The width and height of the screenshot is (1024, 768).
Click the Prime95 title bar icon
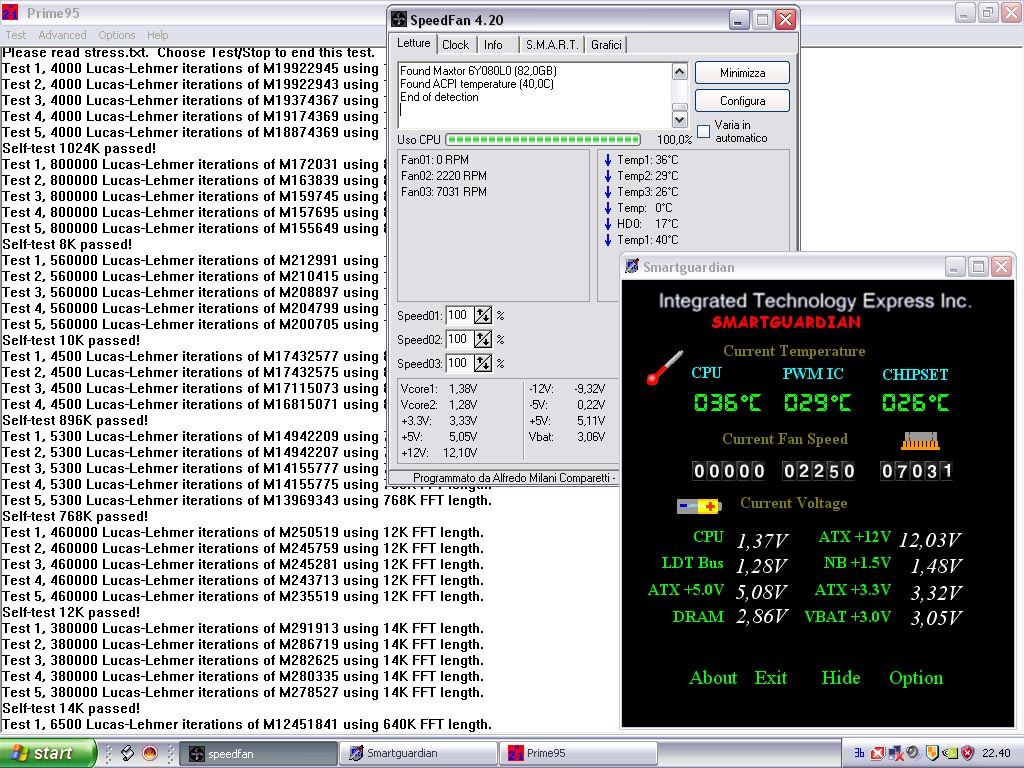coord(10,12)
